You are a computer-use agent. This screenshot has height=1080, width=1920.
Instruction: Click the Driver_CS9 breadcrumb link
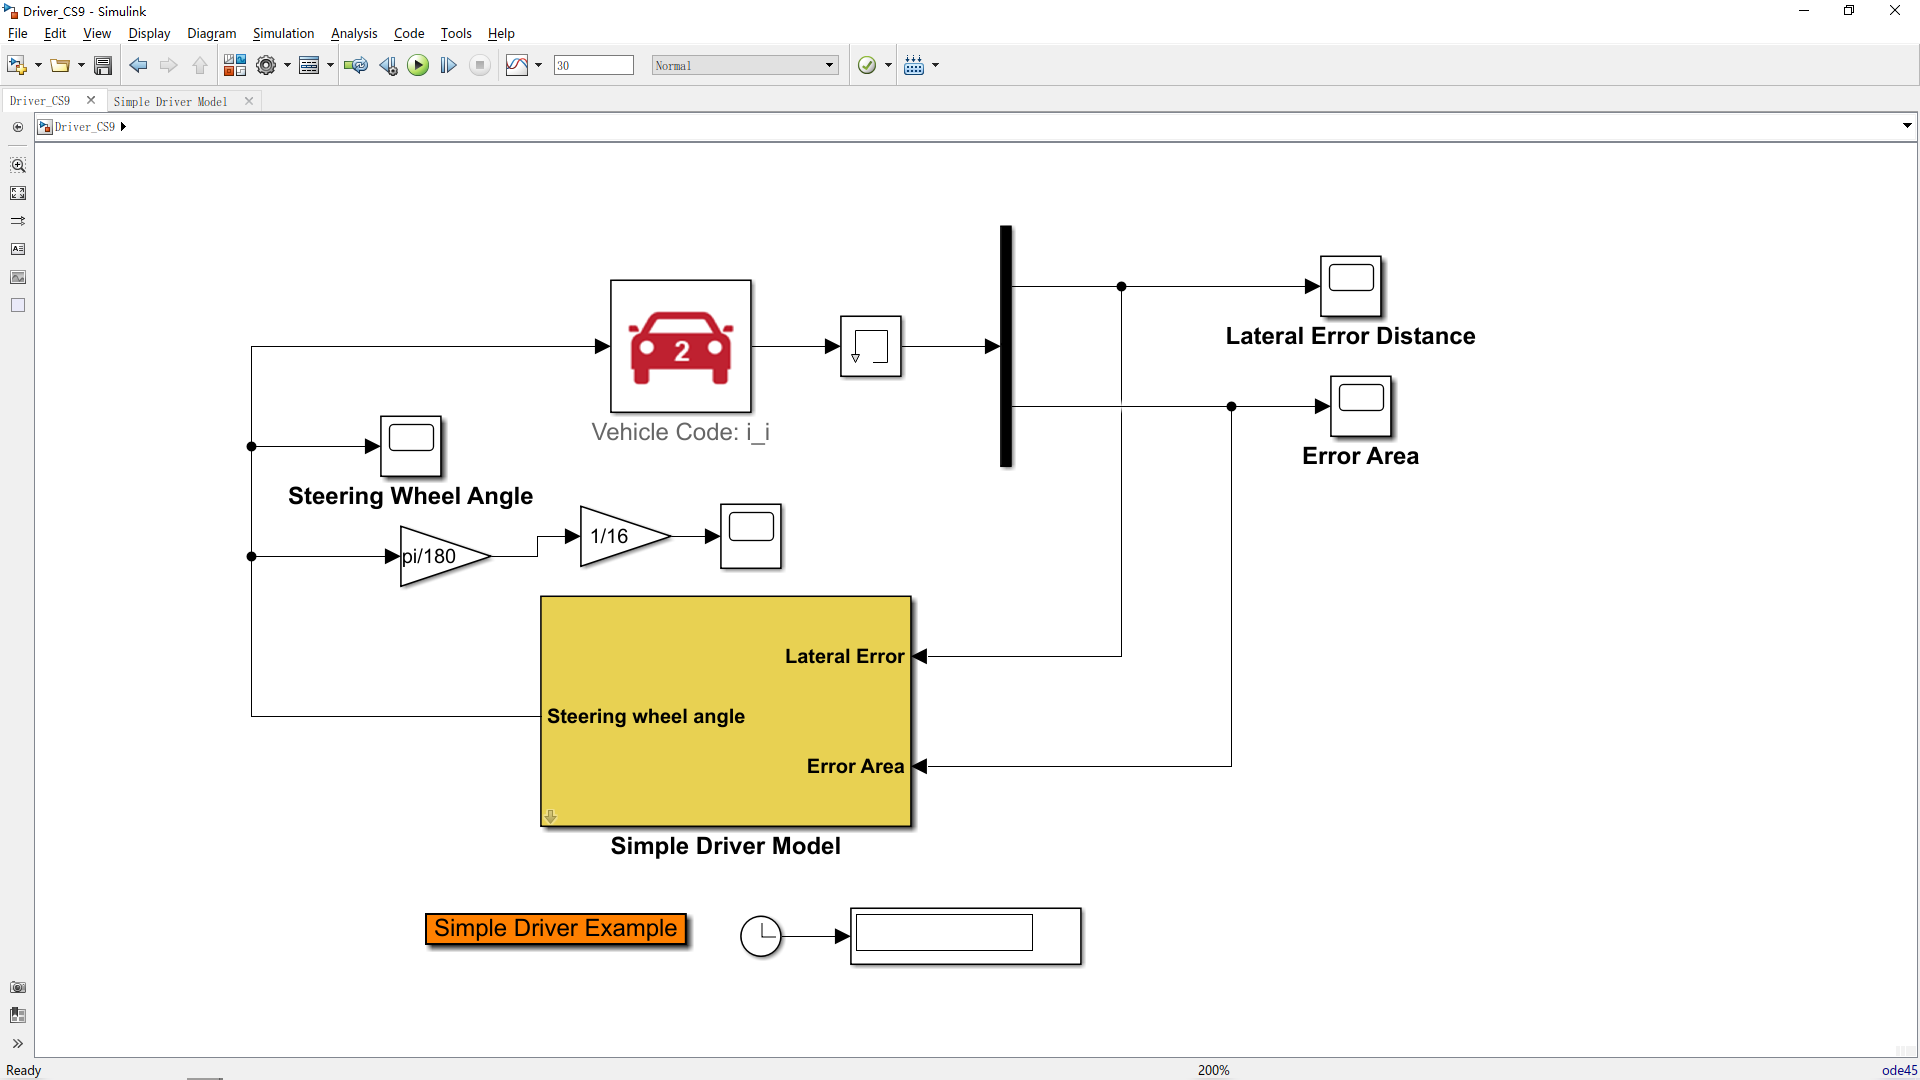tap(86, 126)
